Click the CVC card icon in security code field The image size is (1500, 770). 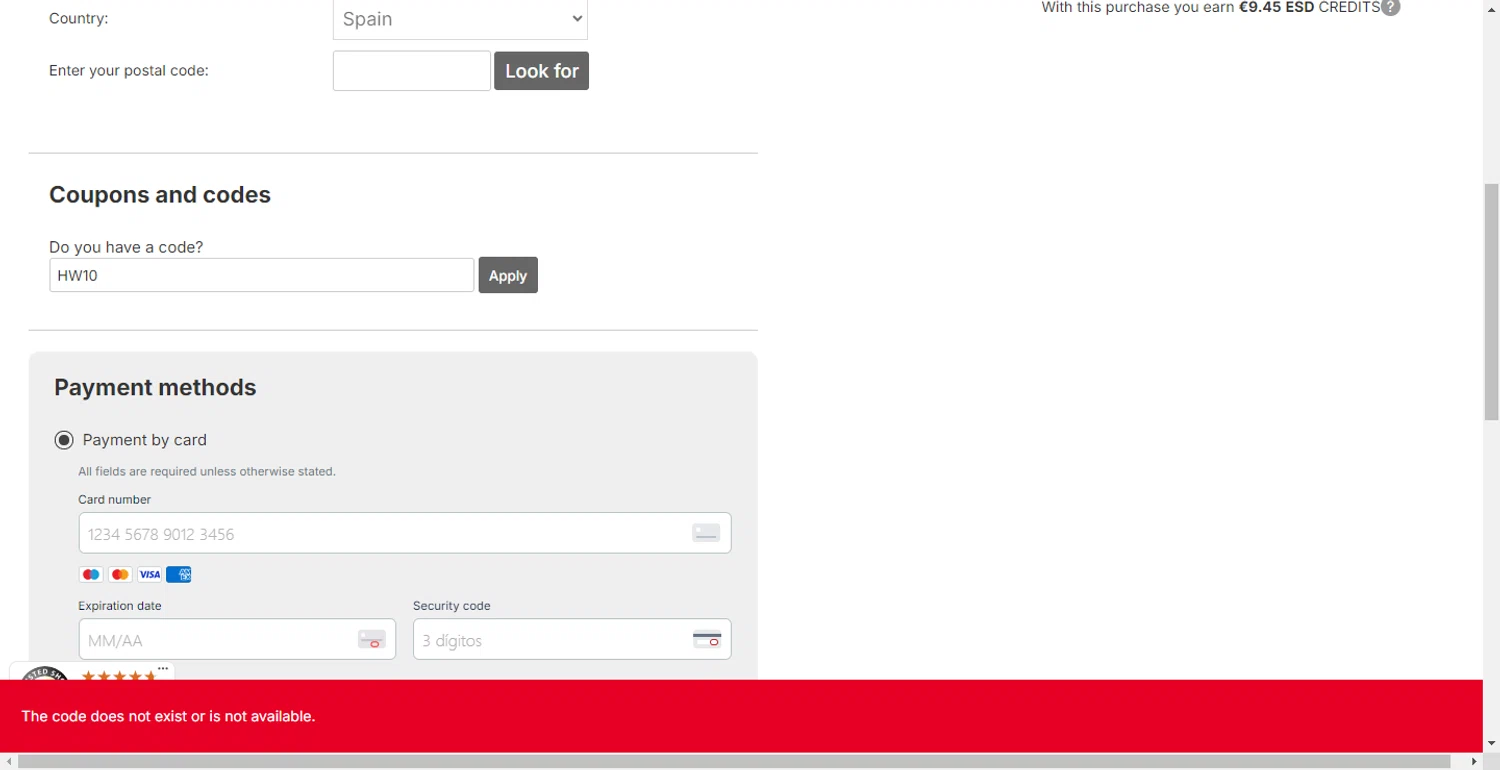(707, 640)
